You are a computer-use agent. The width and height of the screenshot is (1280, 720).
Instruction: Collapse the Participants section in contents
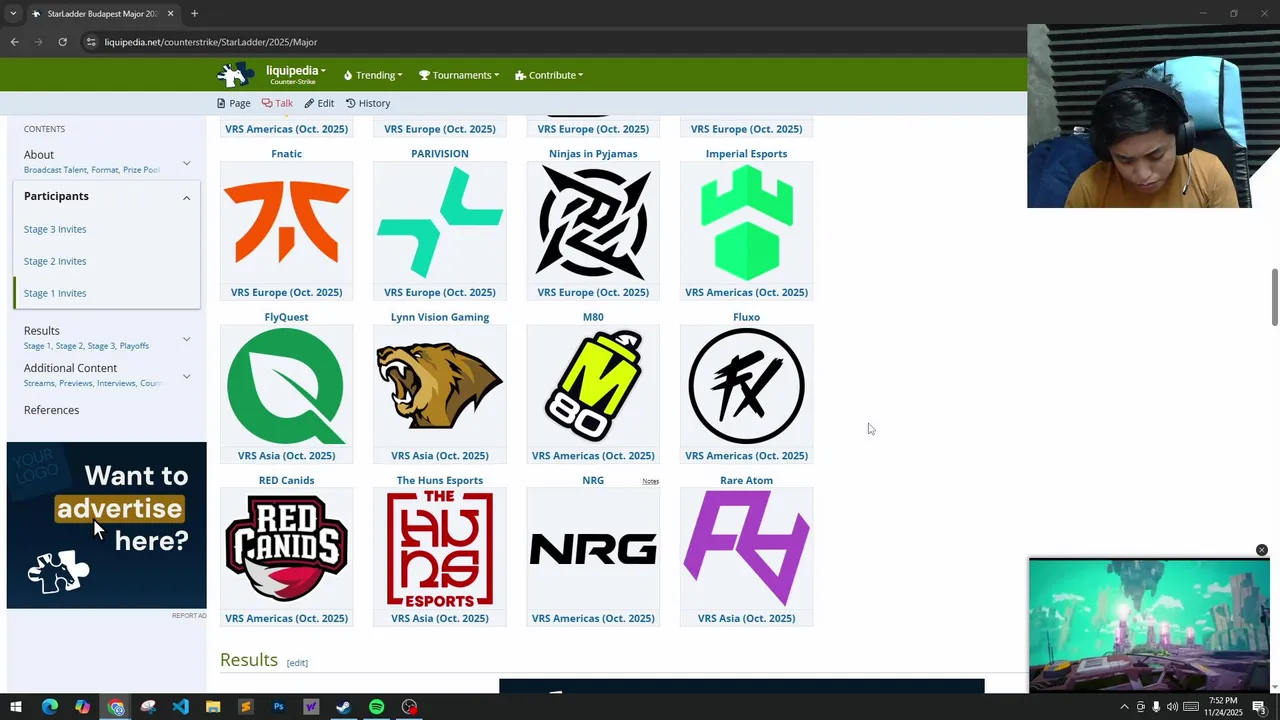pyautogui.click(x=186, y=198)
